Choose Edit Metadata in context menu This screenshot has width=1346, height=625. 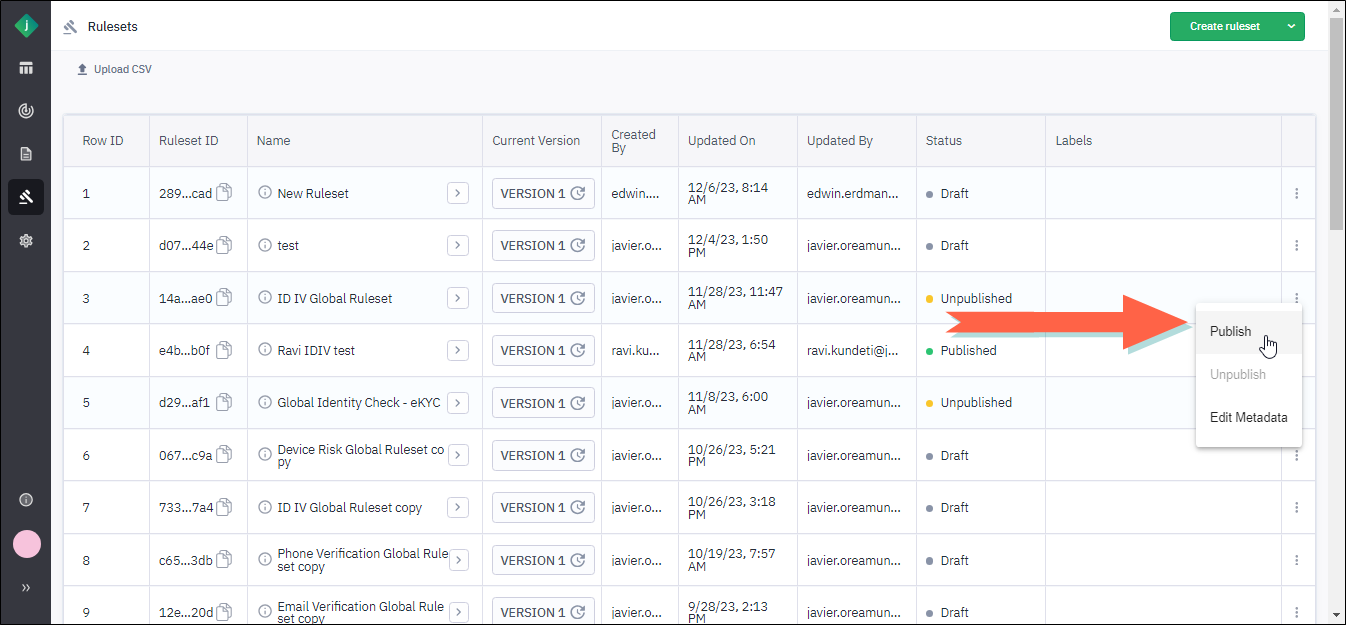(x=1248, y=418)
